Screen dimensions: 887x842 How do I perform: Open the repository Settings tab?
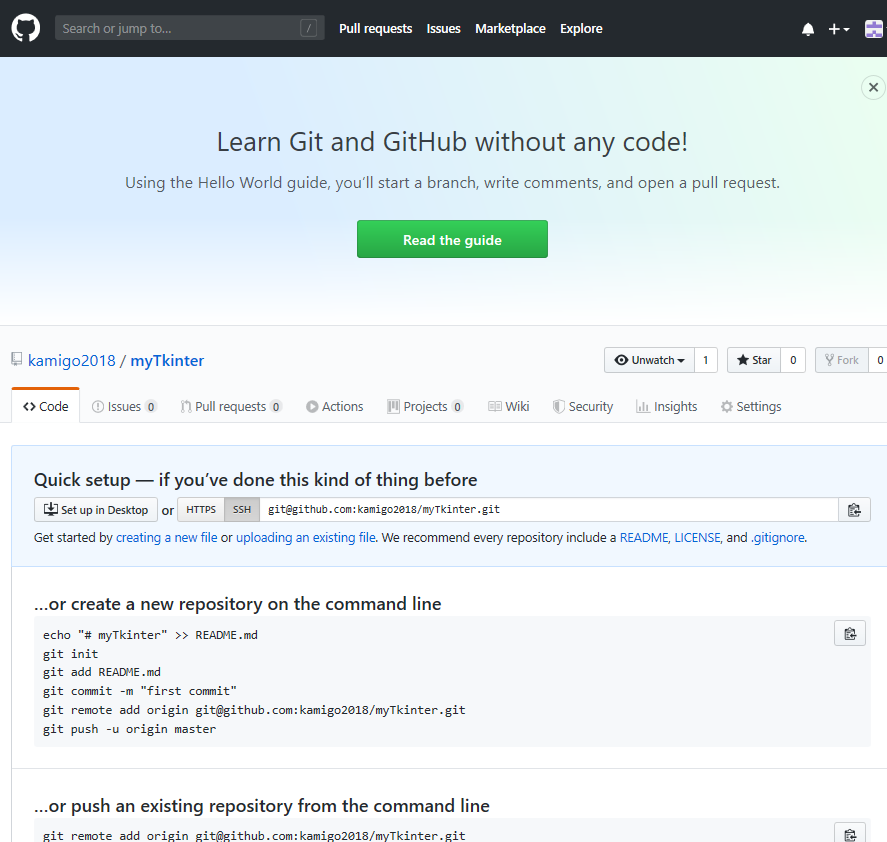751,406
